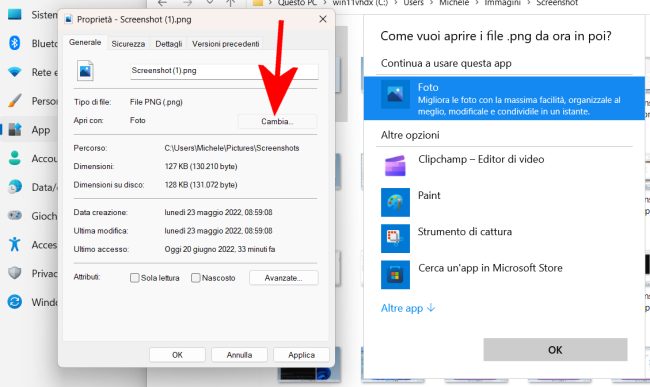This screenshot has width=650, height=387.
Task: Click the Annulla button
Action: pyautogui.click(x=239, y=355)
